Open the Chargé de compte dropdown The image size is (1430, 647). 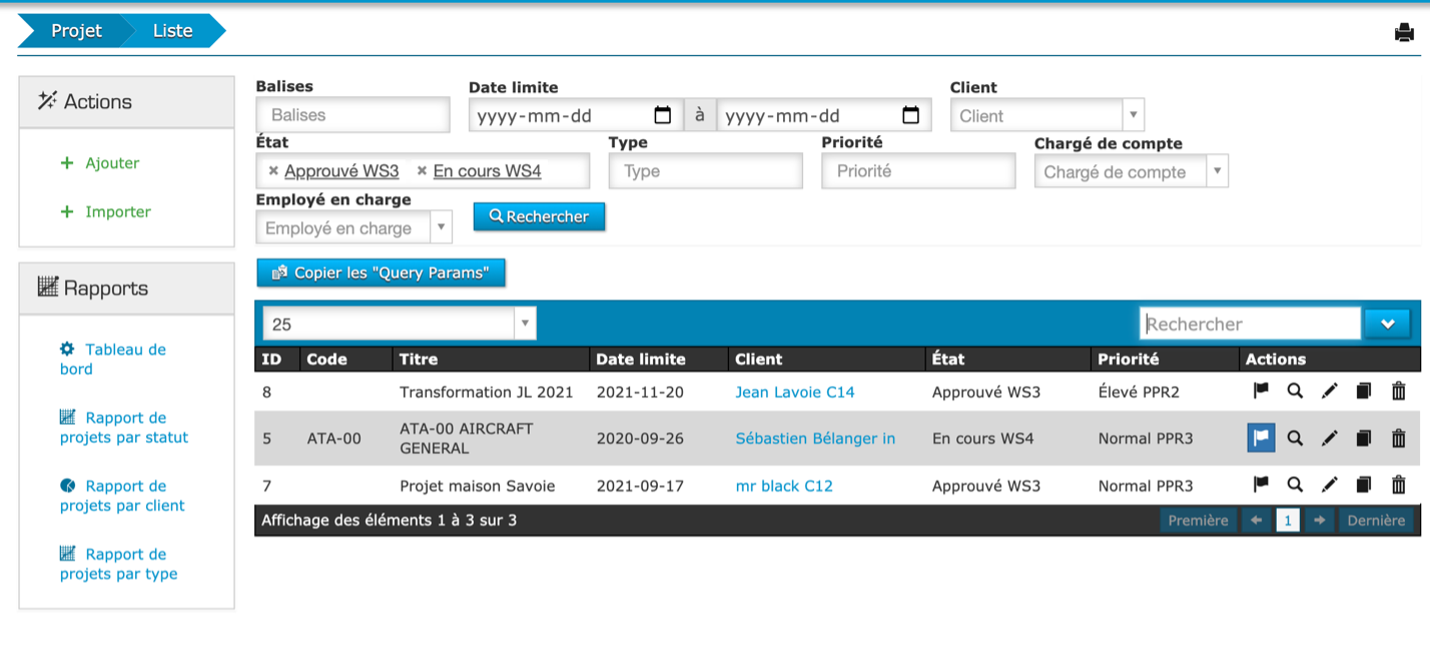tap(1216, 171)
